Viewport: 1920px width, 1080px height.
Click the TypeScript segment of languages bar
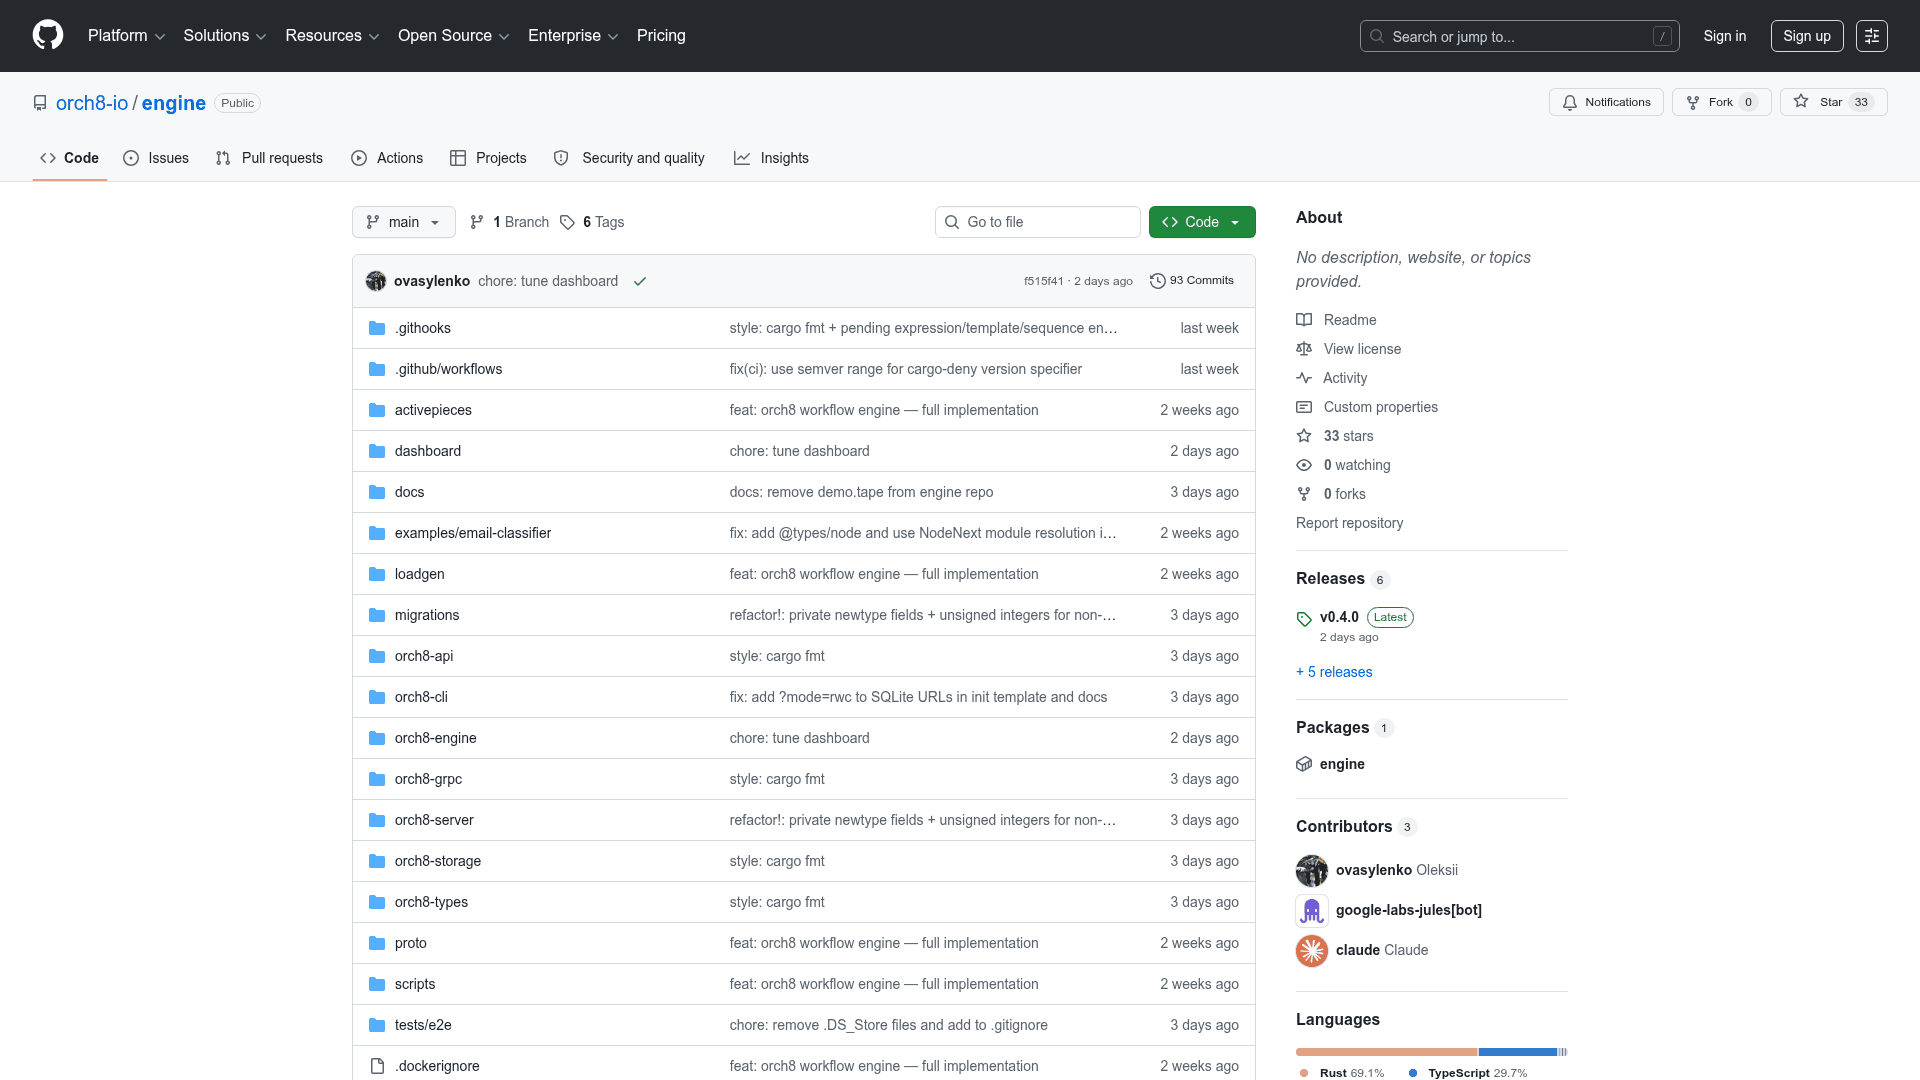(1517, 1052)
